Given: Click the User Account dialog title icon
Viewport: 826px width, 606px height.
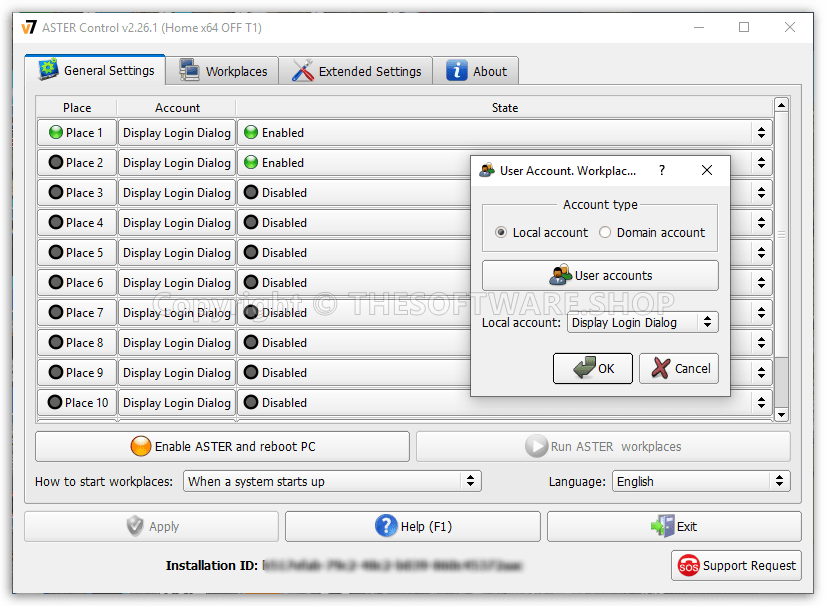Looking at the screenshot, I should pos(487,170).
